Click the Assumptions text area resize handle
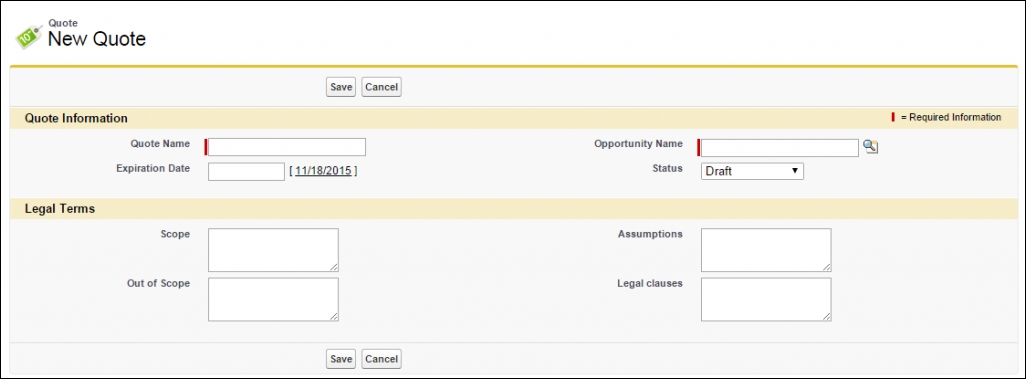1026x379 pixels. pyautogui.click(x=827, y=267)
